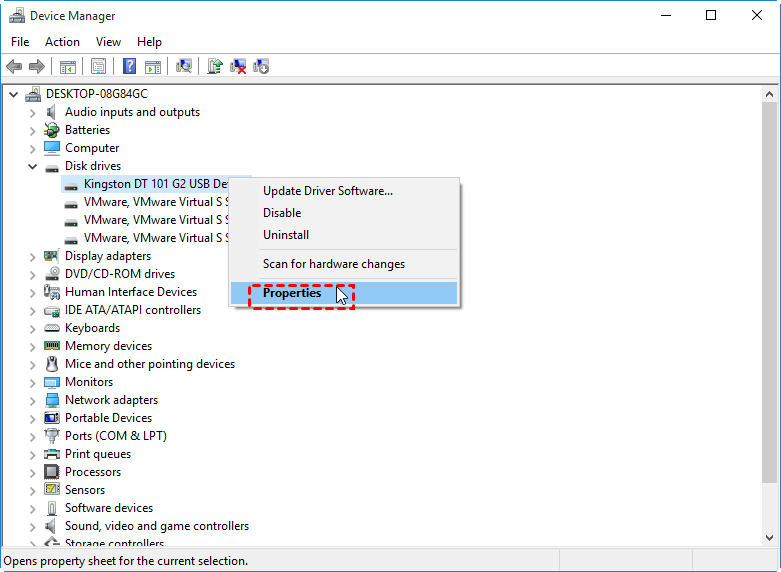This screenshot has width=781, height=572.
Task: Select the Mice and other pointing devices label
Action: tap(150, 364)
